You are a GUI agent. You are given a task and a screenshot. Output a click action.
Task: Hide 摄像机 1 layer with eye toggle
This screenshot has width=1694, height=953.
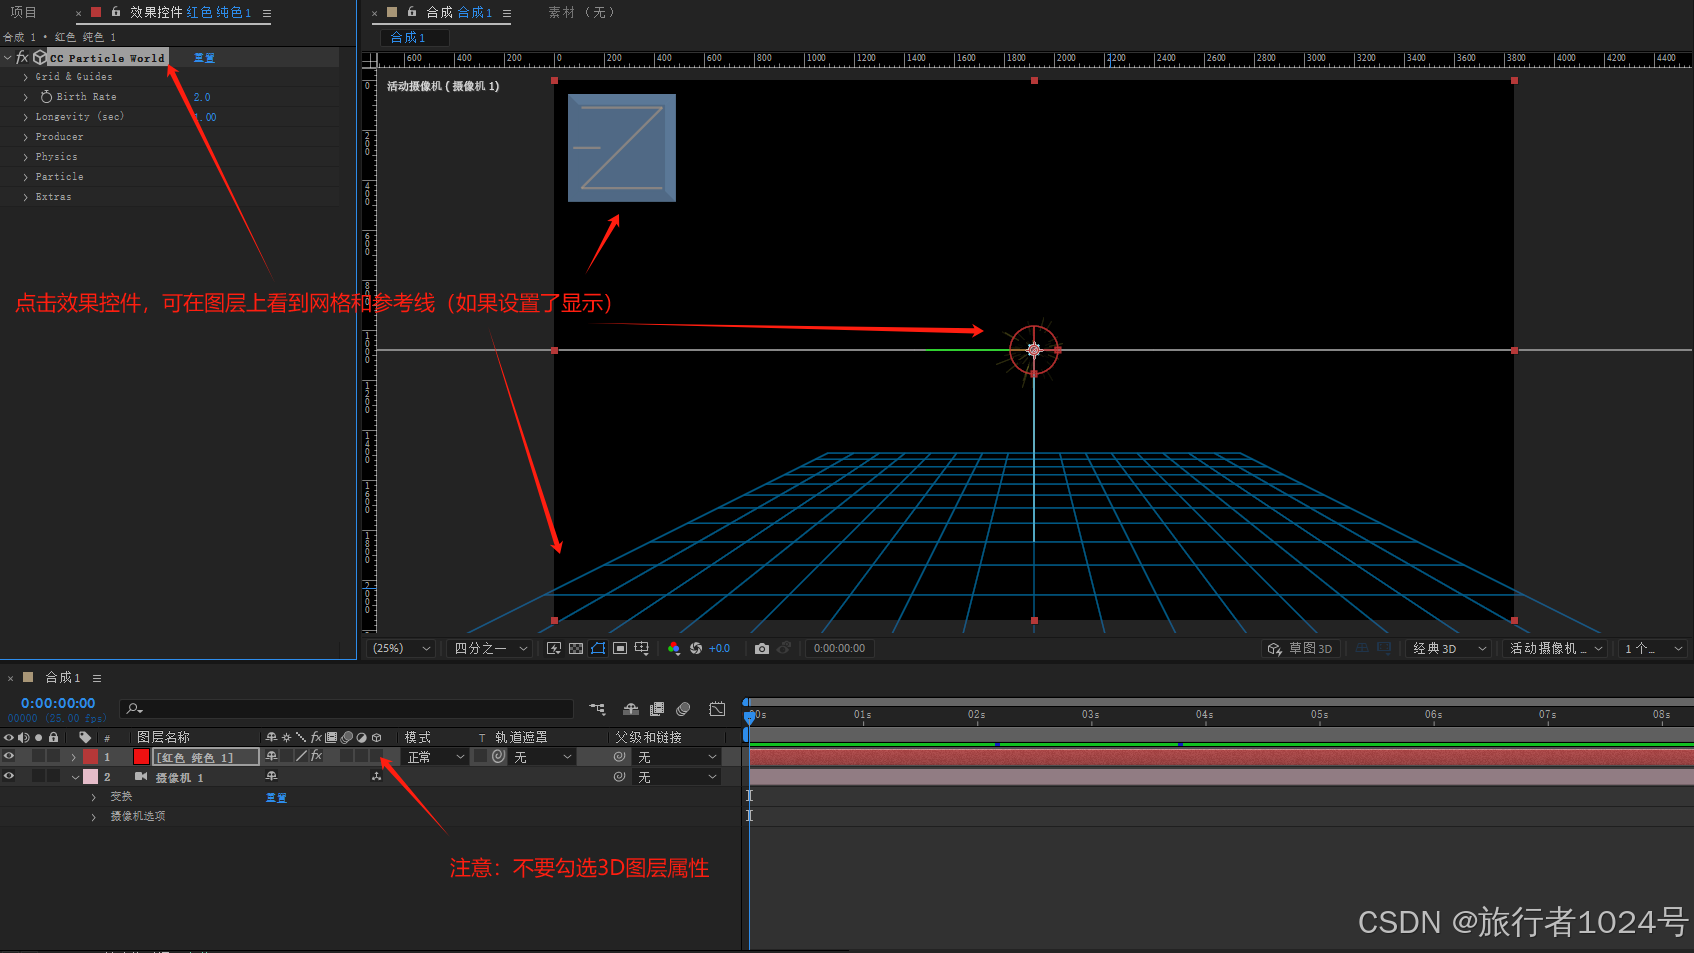pyautogui.click(x=9, y=776)
